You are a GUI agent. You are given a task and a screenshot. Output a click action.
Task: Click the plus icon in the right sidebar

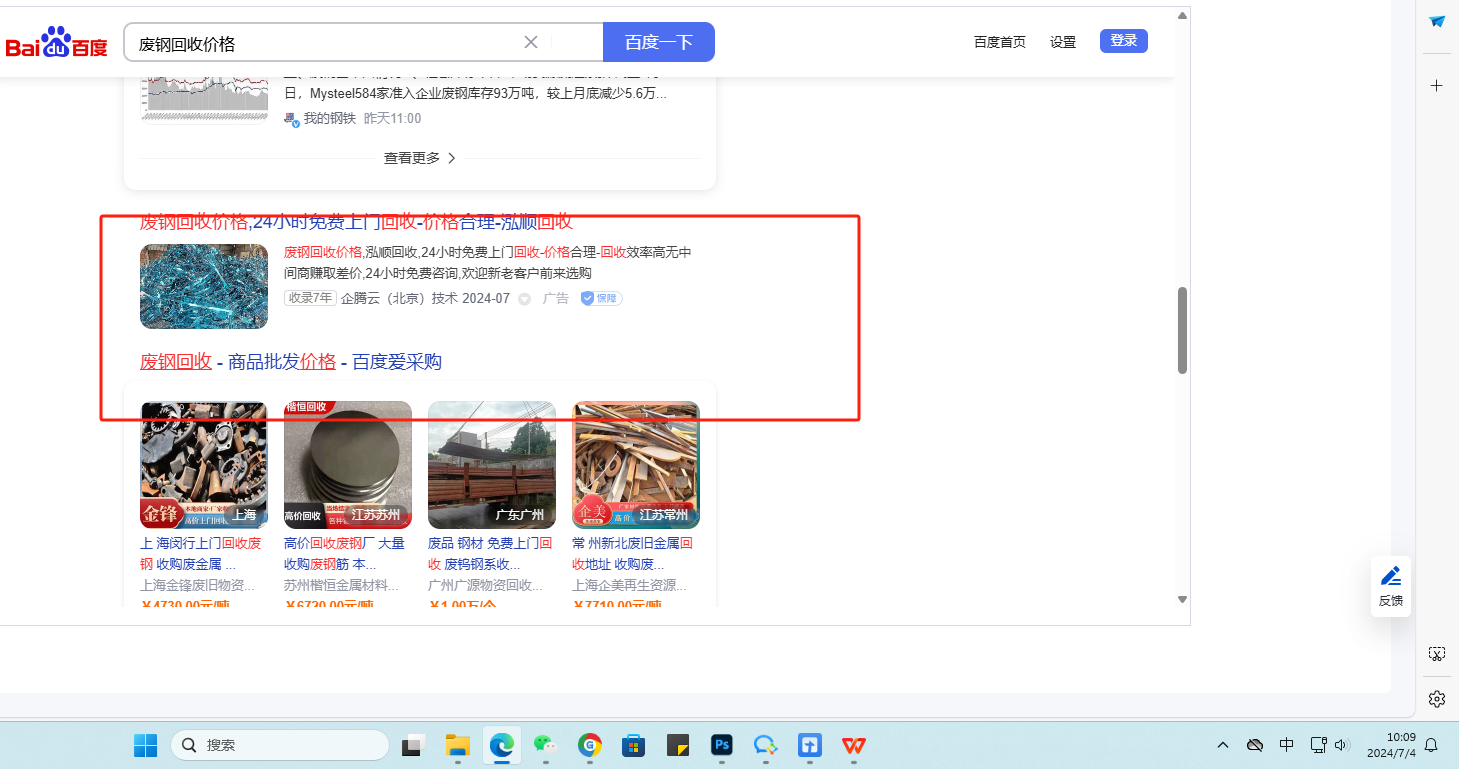[1436, 85]
